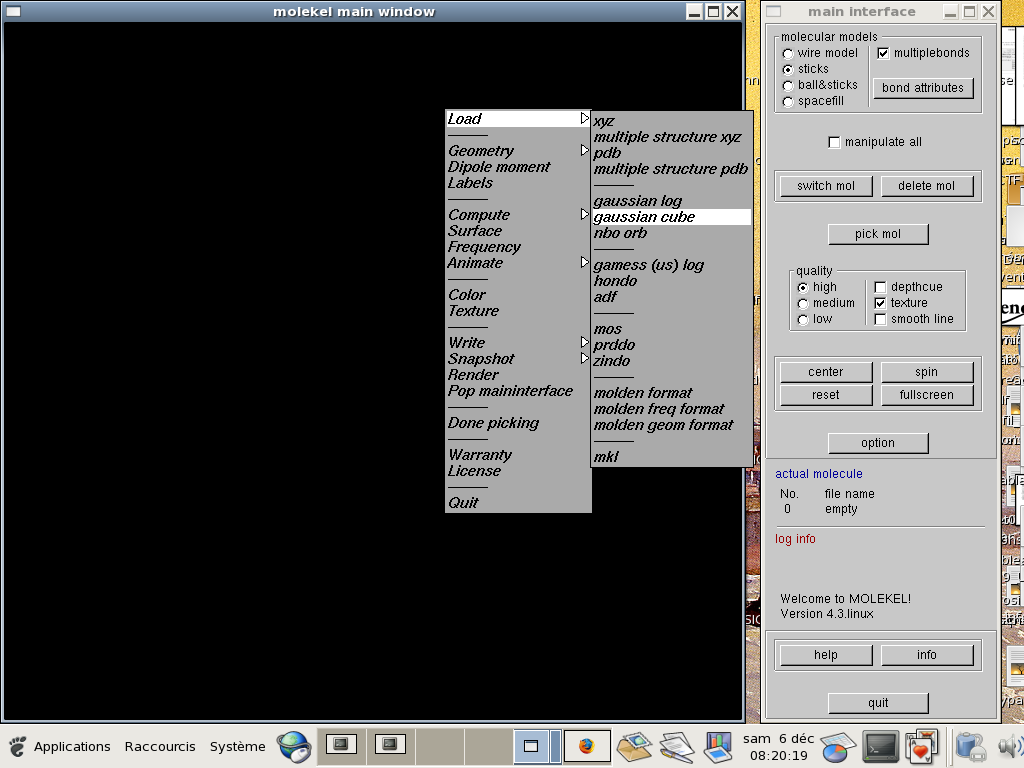The height and width of the screenshot is (768, 1024).
Task: Toggle texture checkbox
Action: (x=880, y=303)
